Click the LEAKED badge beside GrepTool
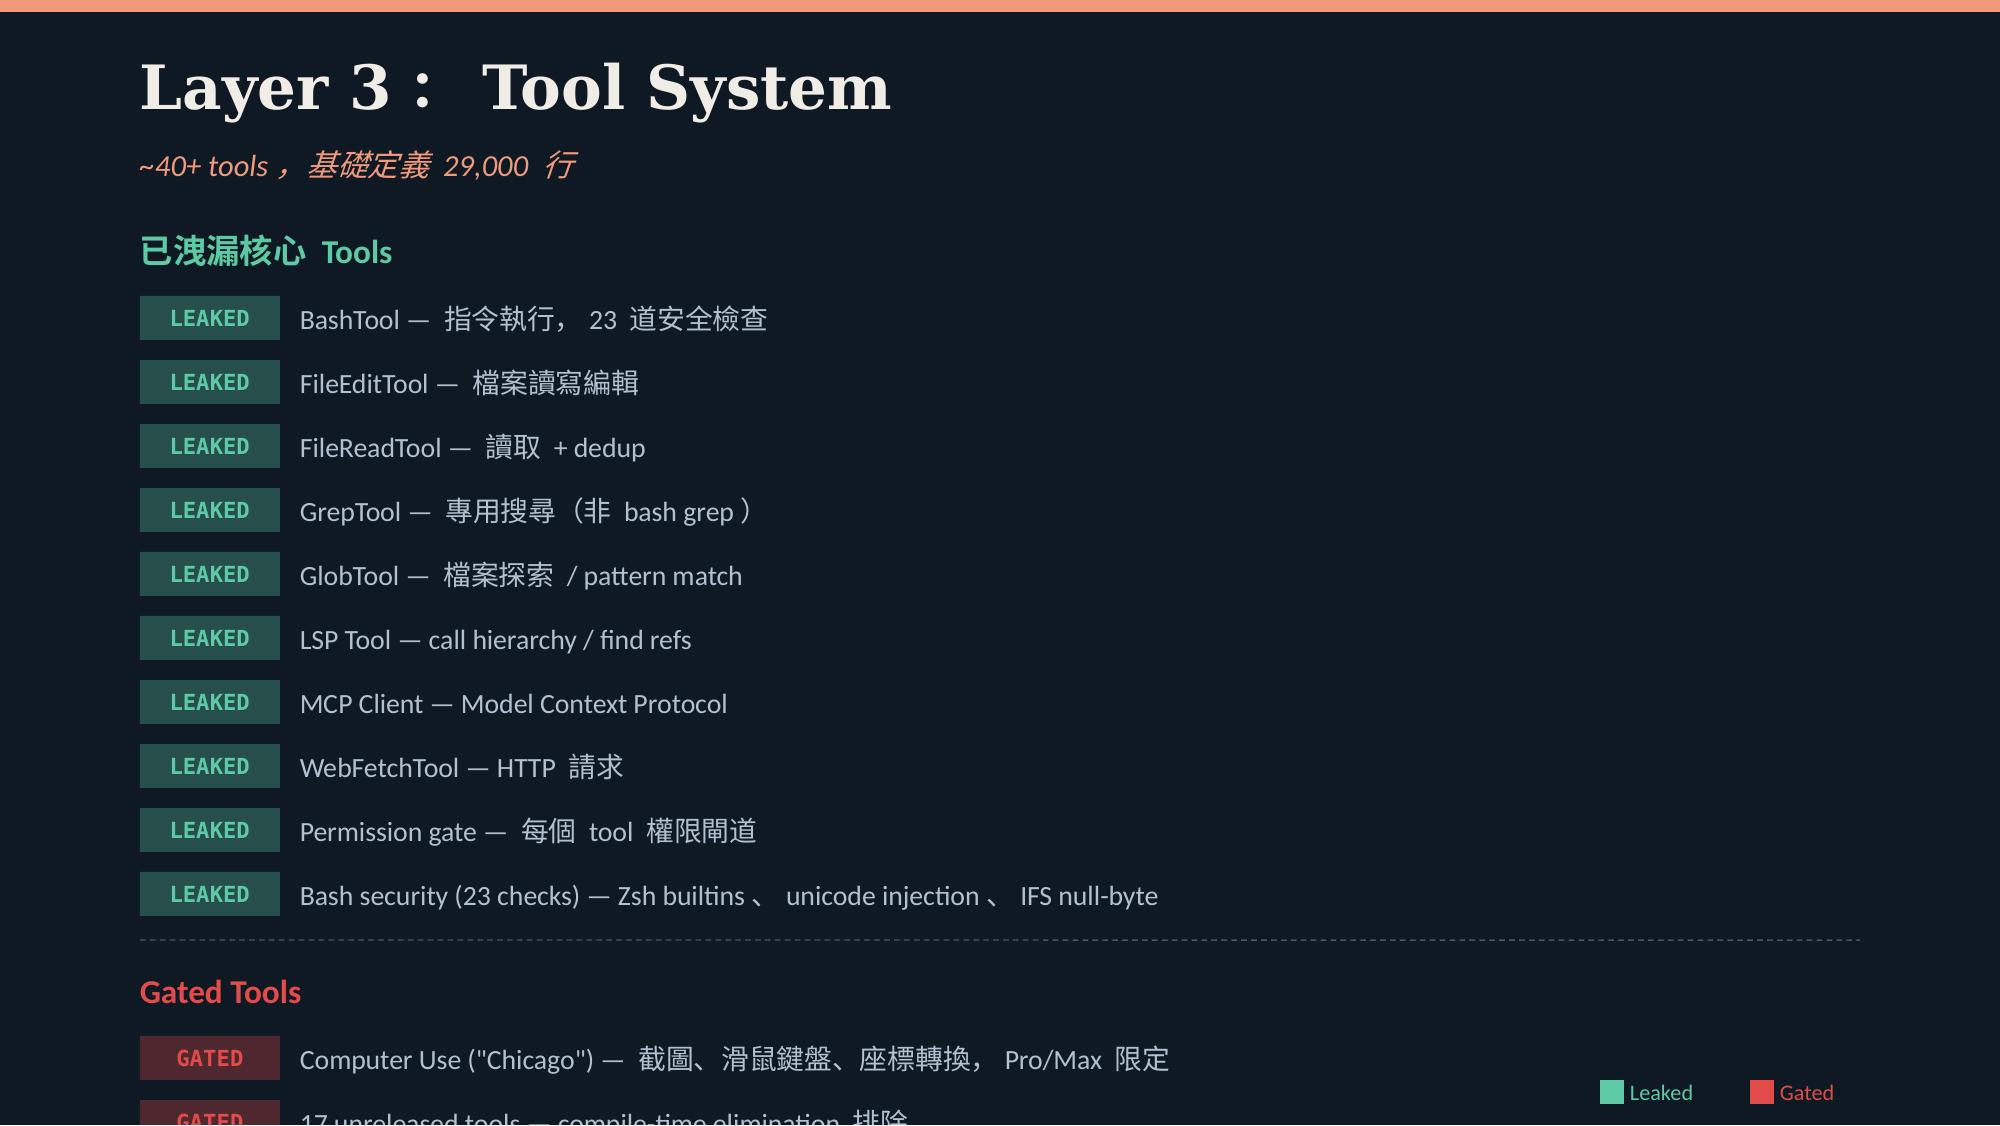Screen dimensions: 2000x1126 click(210, 510)
